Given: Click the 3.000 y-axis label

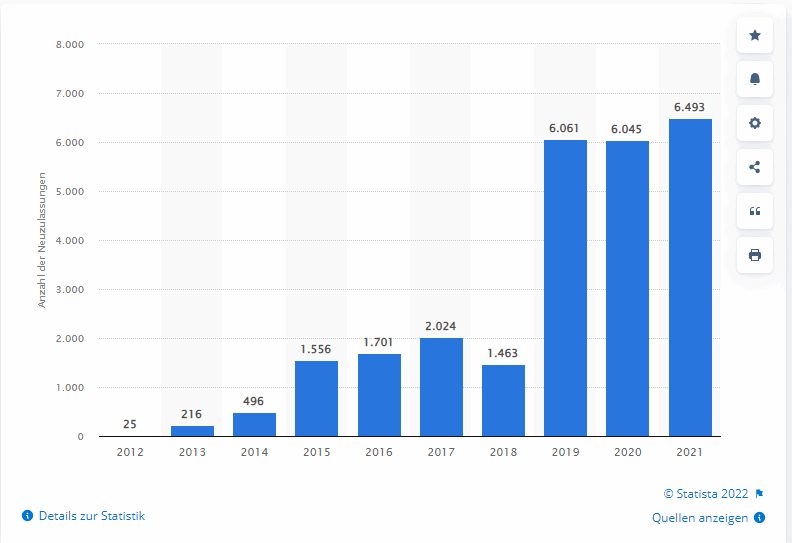Looking at the screenshot, I should pyautogui.click(x=70, y=289).
